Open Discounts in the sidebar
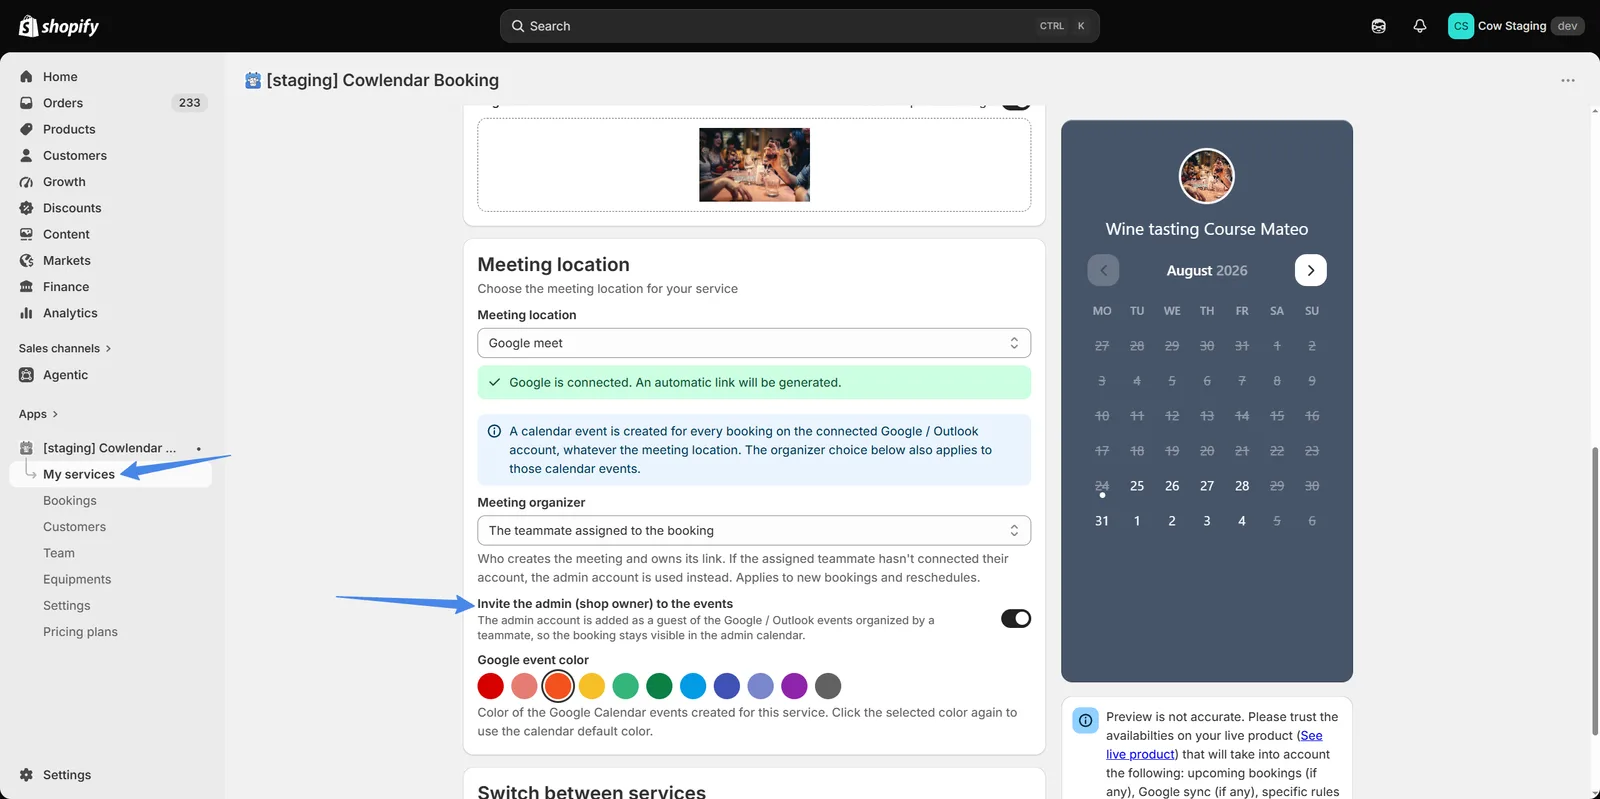The width and height of the screenshot is (1600, 799). 72,208
